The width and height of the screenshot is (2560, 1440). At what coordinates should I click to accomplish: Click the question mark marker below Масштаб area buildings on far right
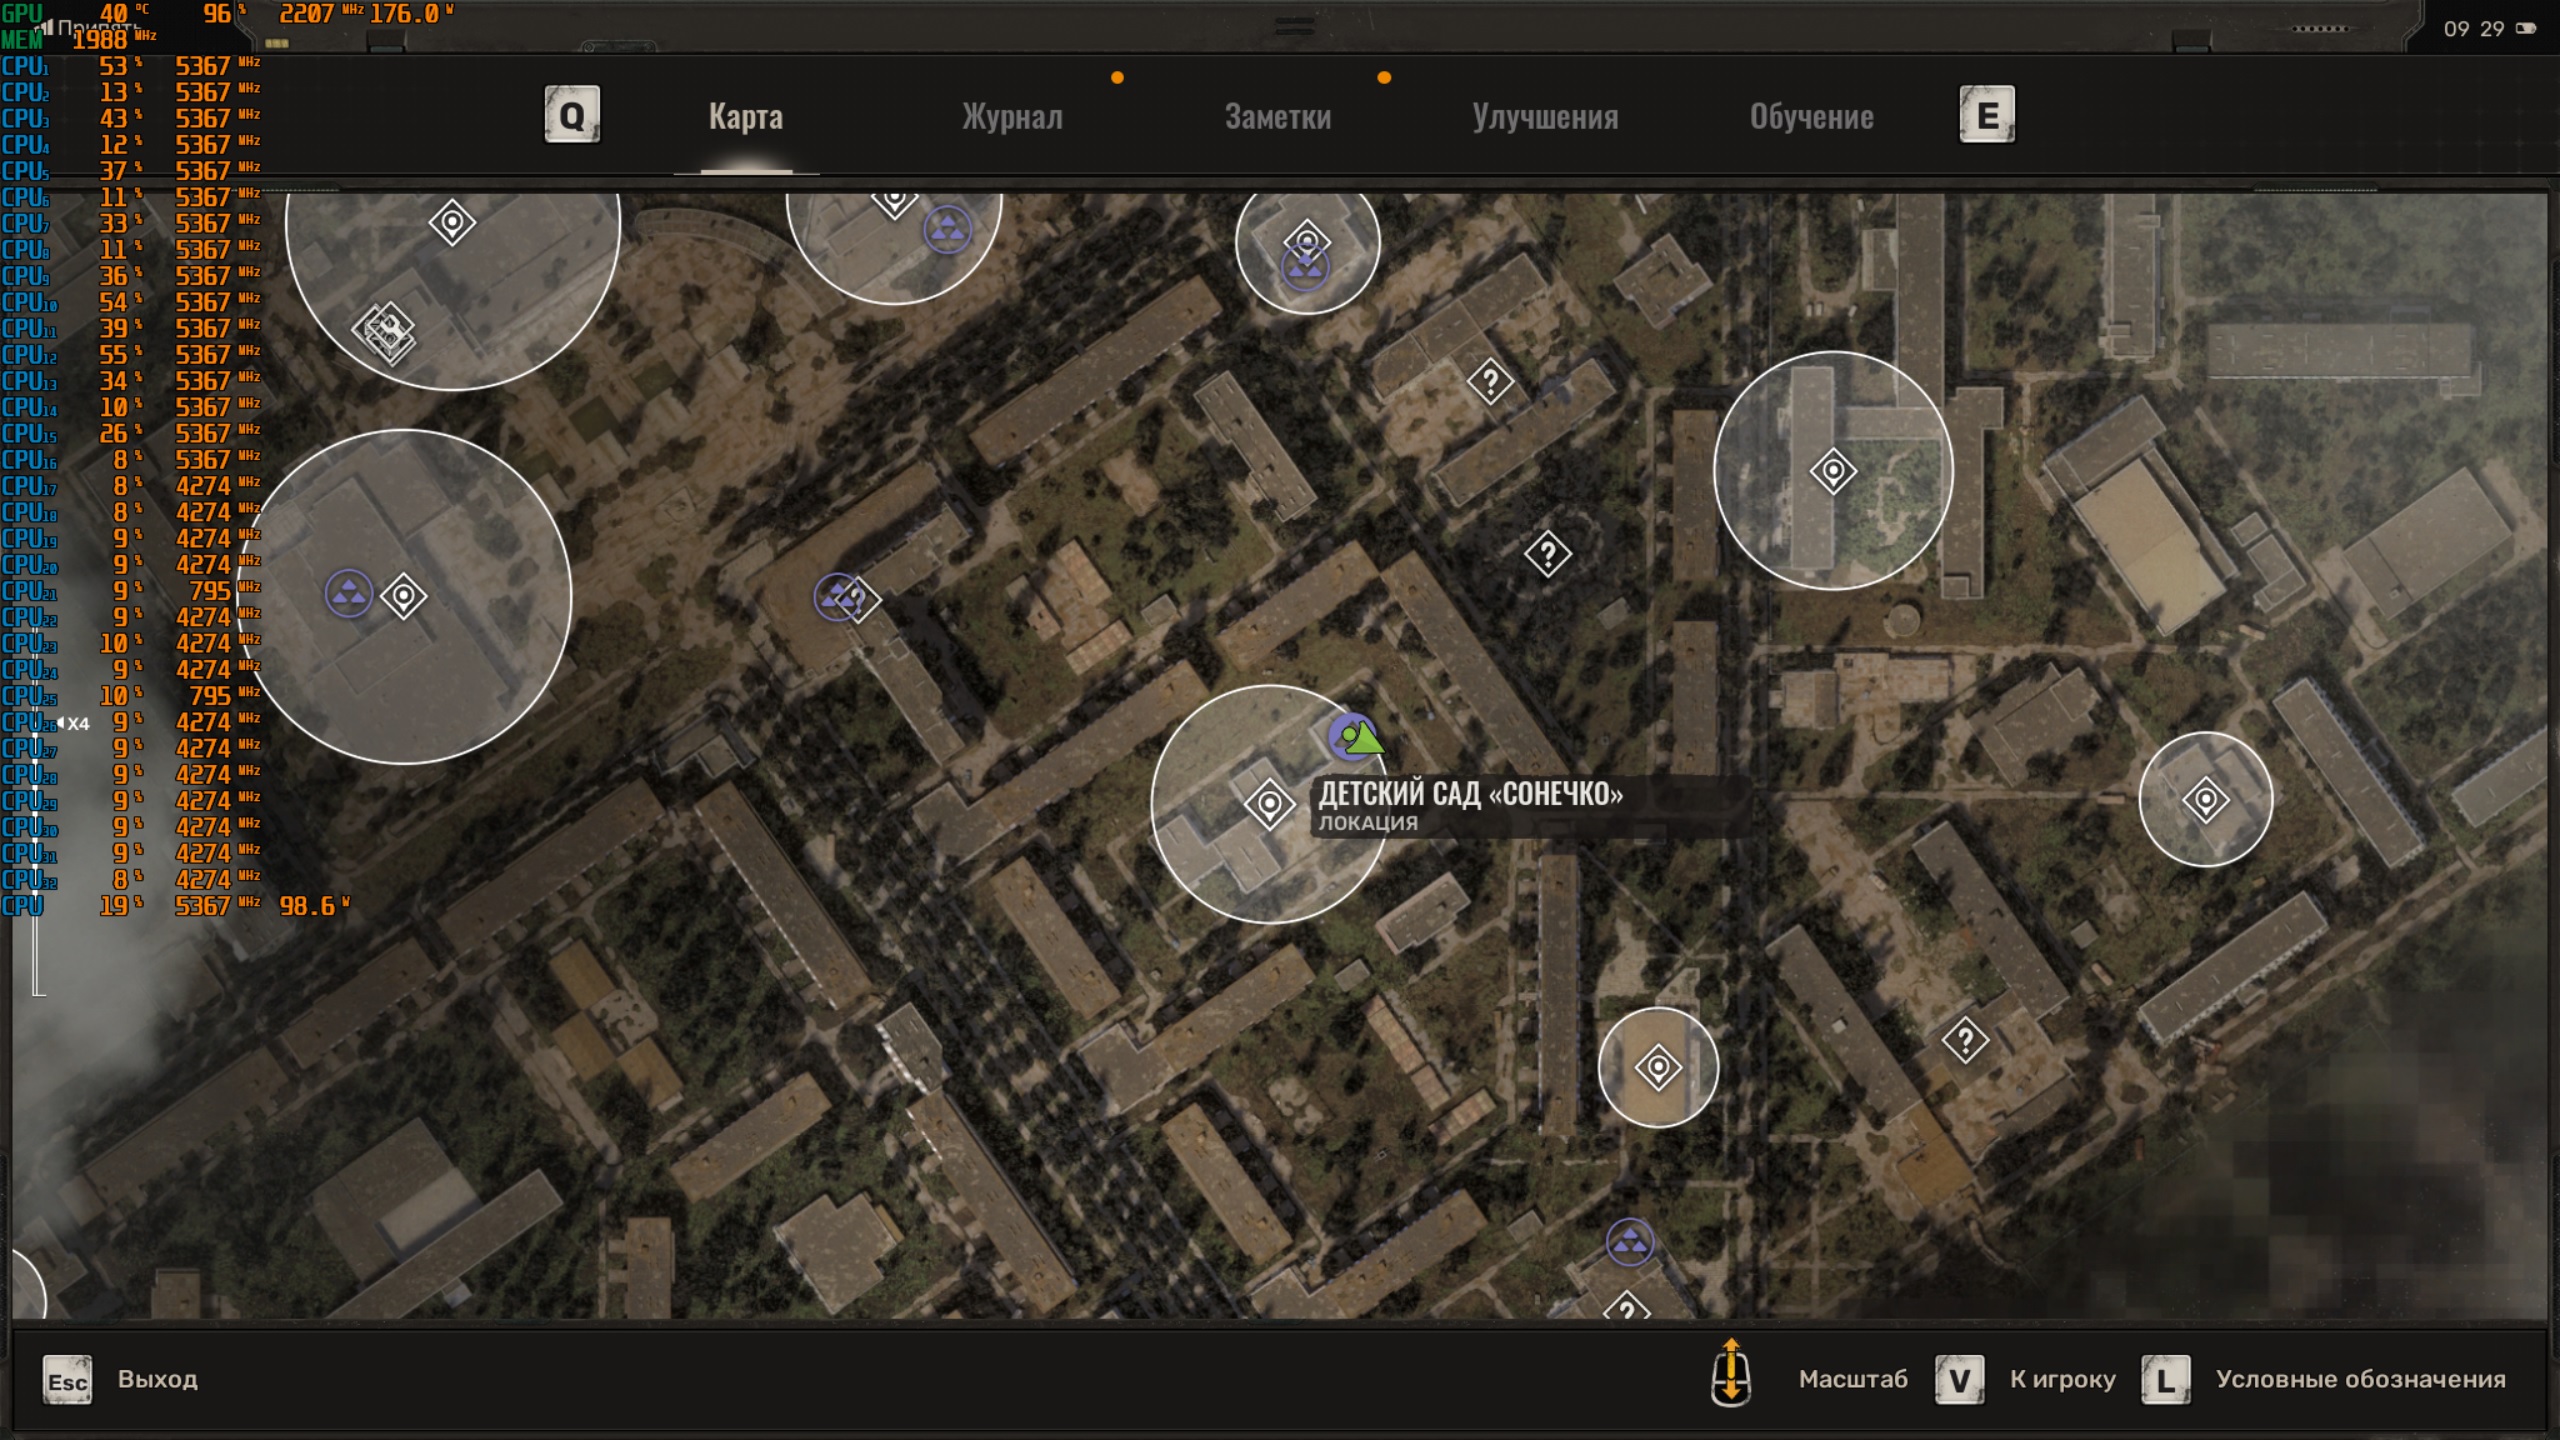[1964, 1041]
